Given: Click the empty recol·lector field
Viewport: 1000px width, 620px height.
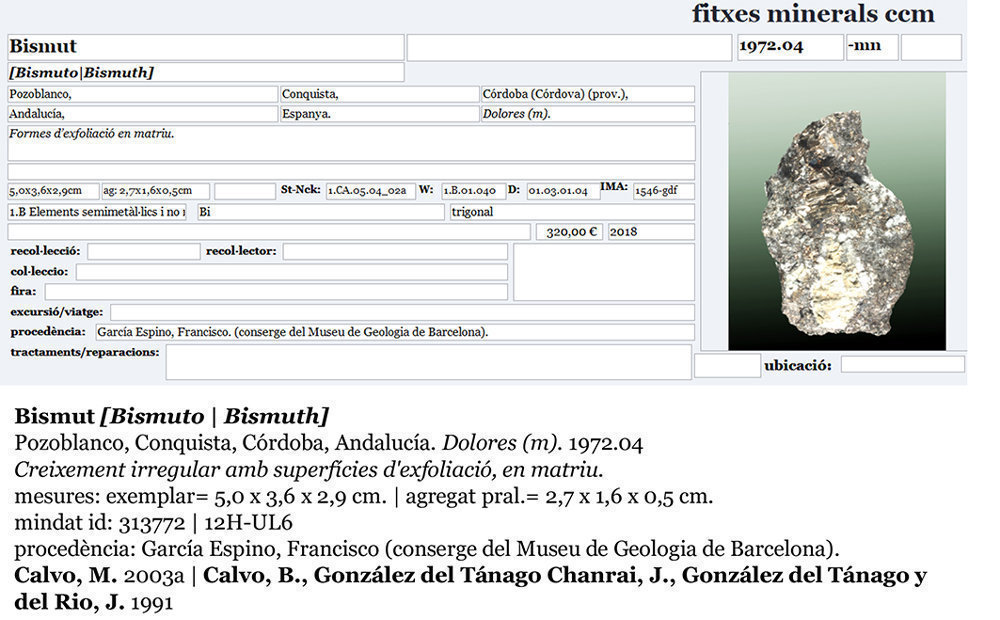Looking at the screenshot, I should coord(395,252).
